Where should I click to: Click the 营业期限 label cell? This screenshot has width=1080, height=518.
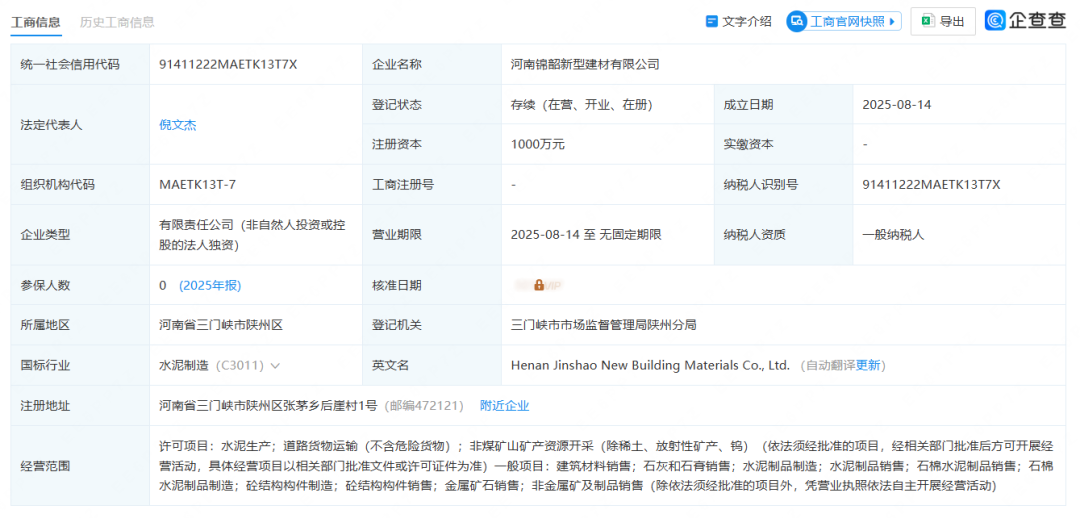(x=432, y=235)
